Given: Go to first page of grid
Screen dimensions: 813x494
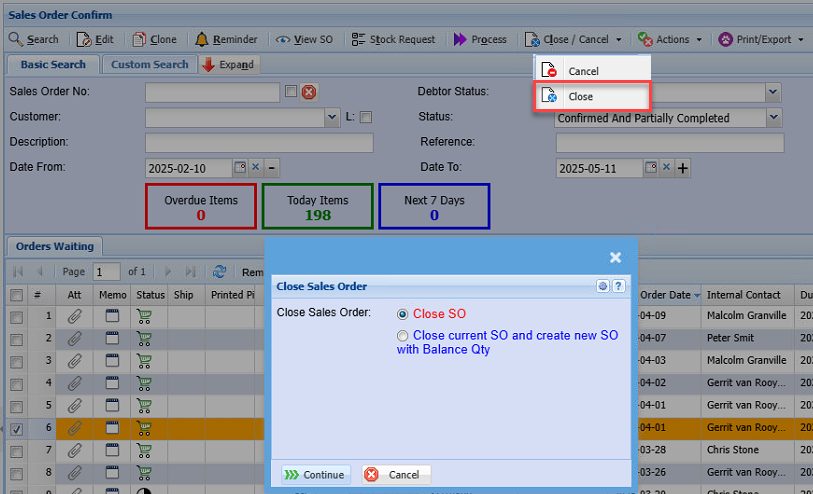Looking at the screenshot, I should click(x=18, y=272).
